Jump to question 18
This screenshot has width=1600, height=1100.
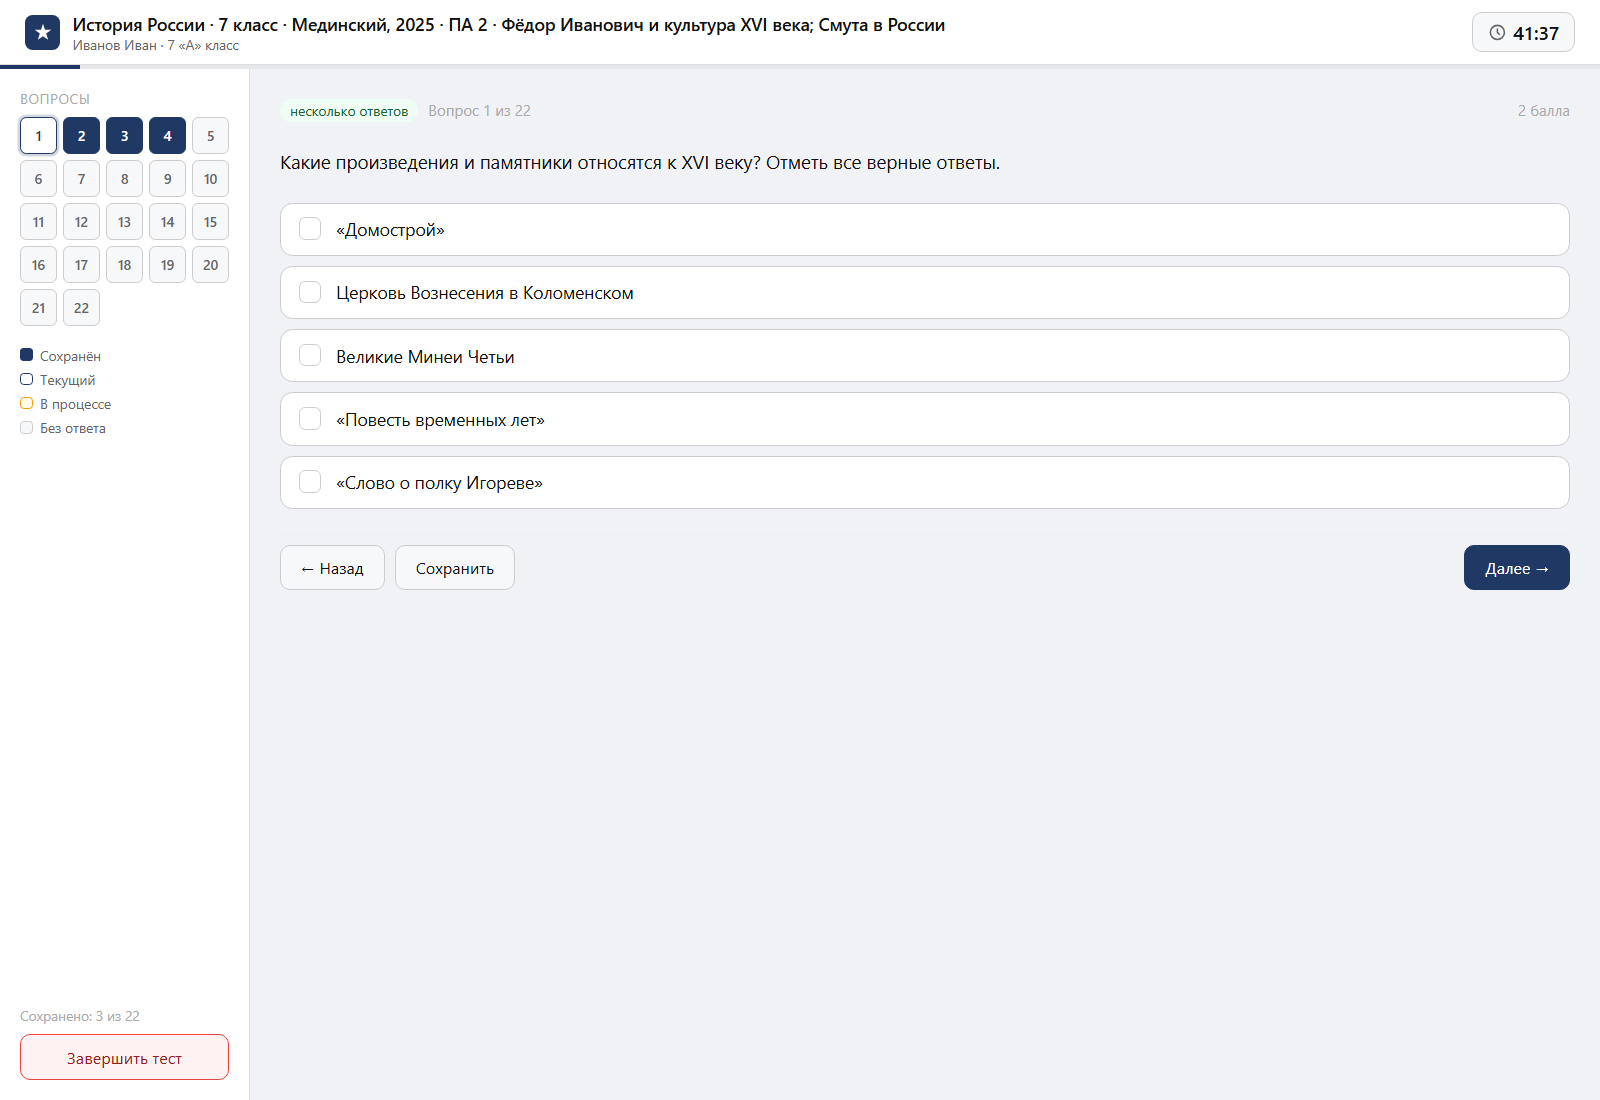pos(124,265)
